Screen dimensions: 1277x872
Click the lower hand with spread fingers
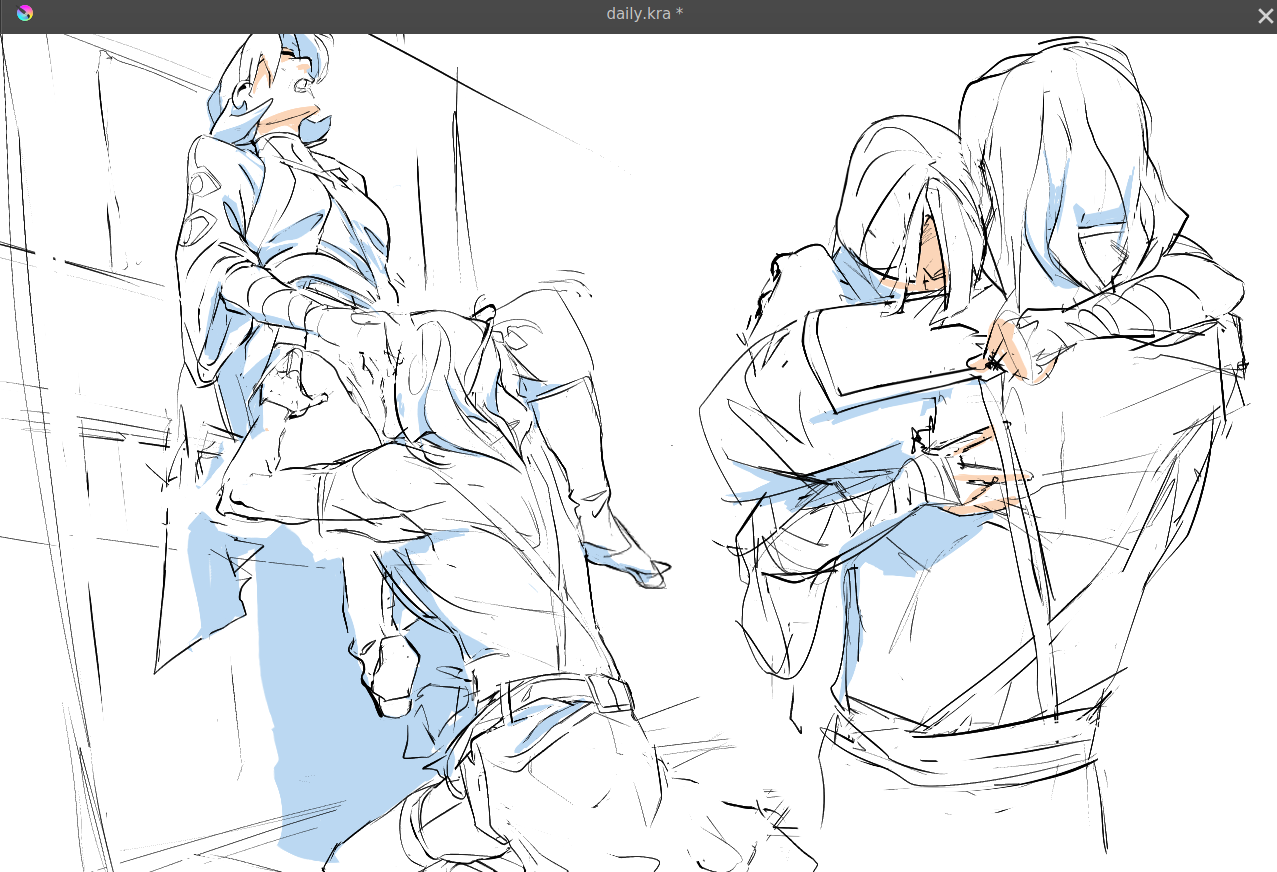click(x=975, y=485)
